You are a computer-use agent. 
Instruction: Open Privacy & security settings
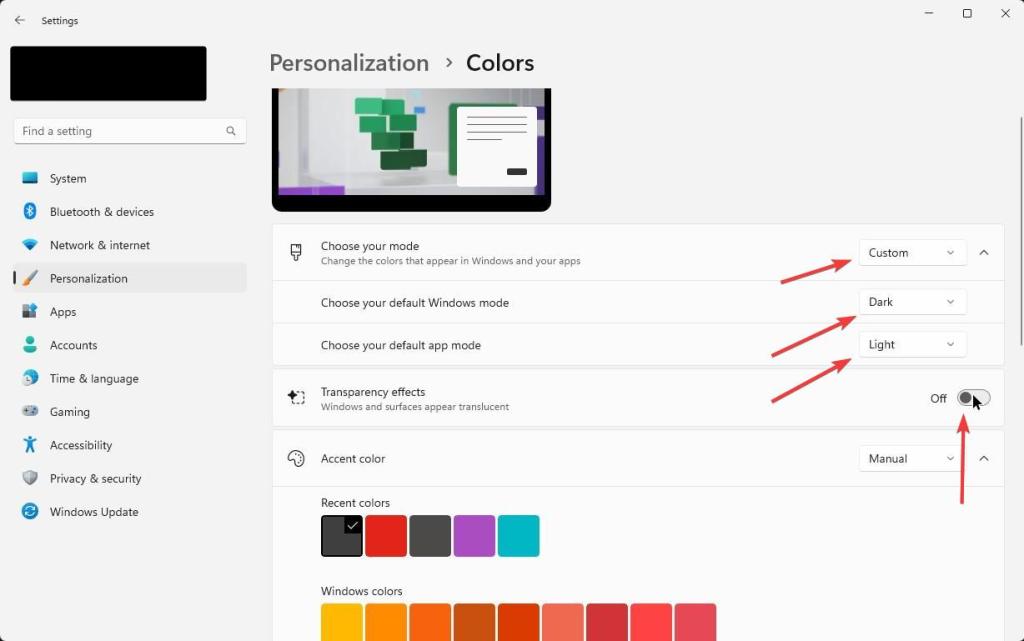130,478
